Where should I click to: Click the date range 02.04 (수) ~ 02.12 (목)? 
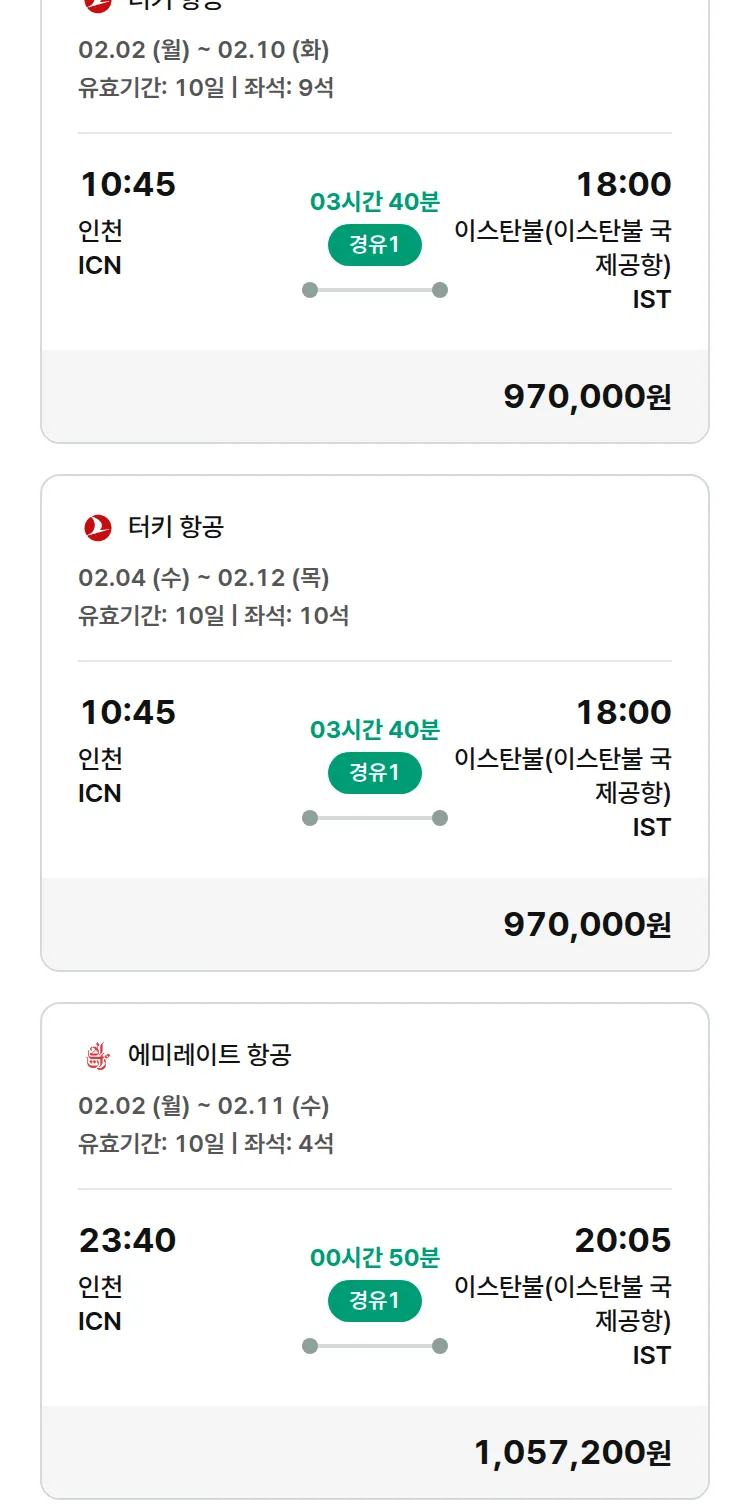tap(204, 578)
